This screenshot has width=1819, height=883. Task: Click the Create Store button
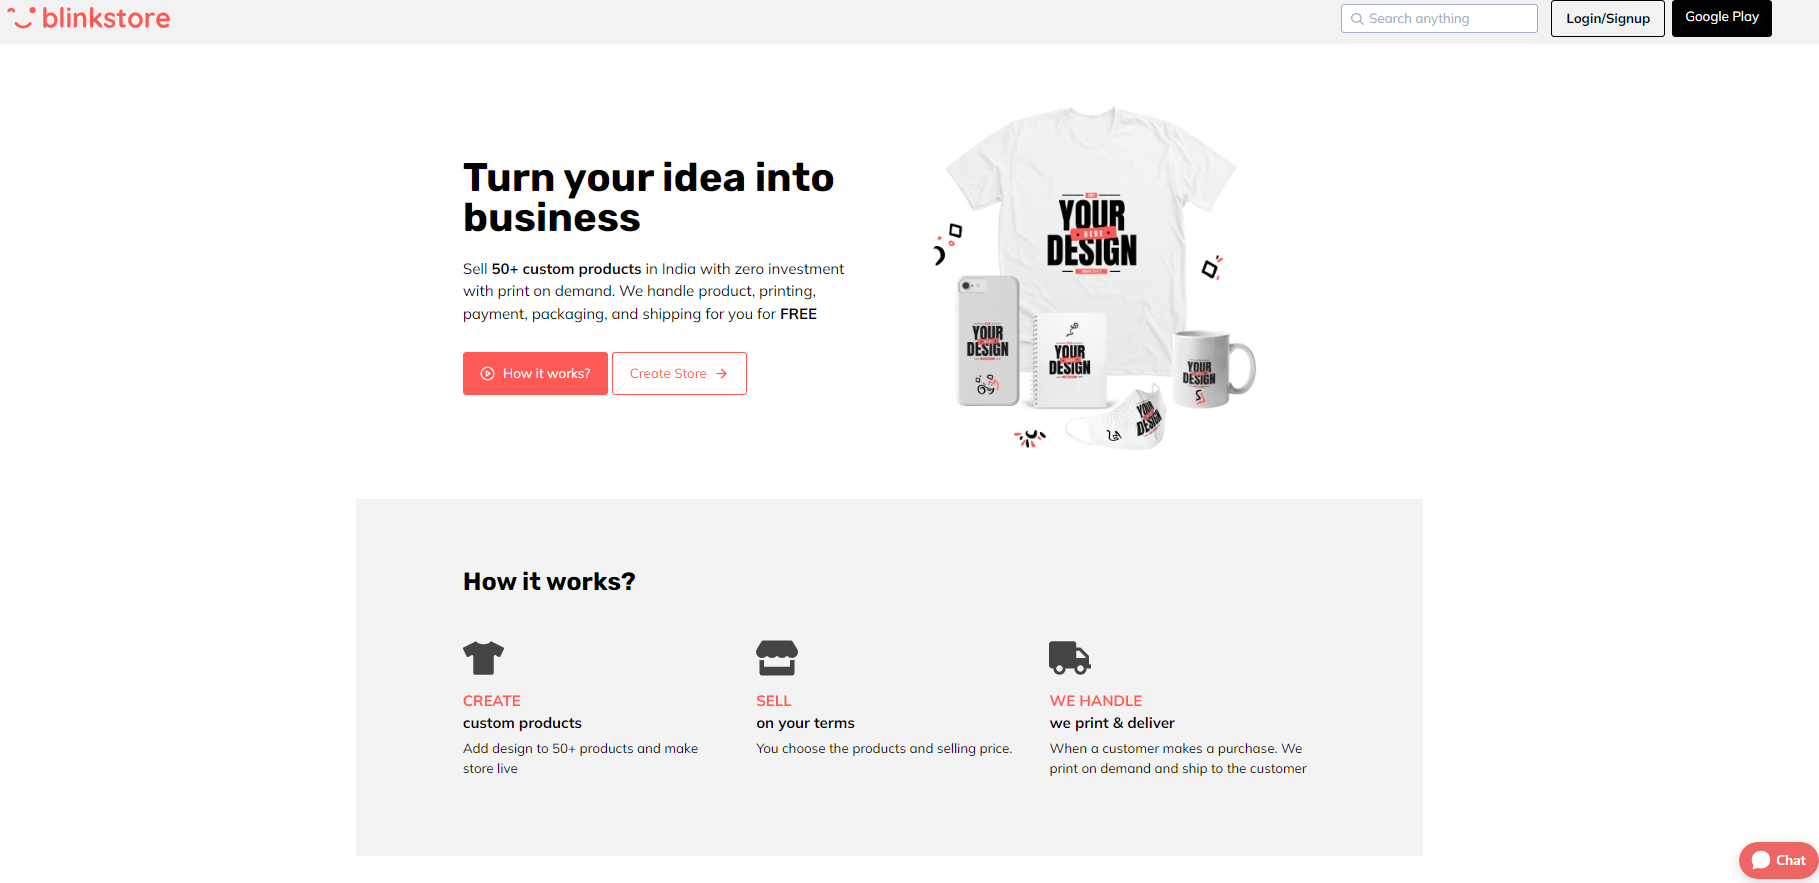(x=679, y=374)
